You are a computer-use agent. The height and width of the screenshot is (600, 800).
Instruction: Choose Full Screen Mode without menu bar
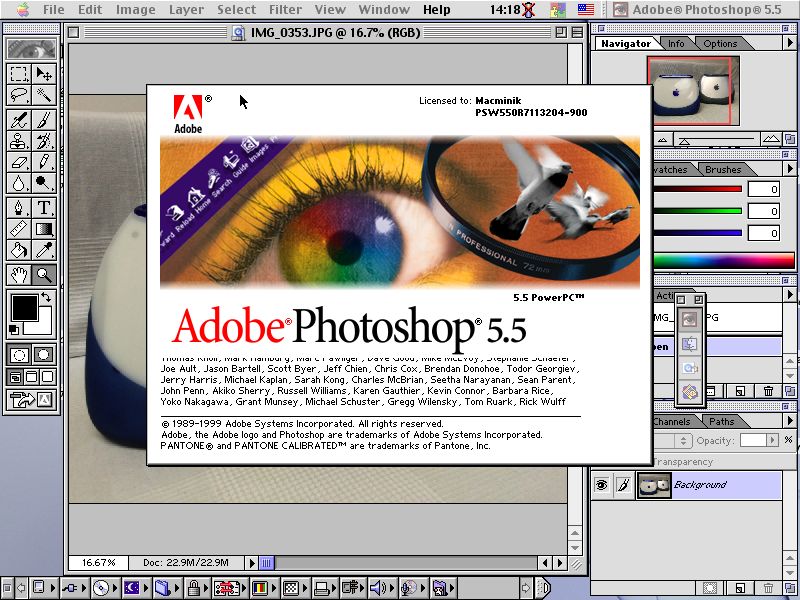coord(48,377)
